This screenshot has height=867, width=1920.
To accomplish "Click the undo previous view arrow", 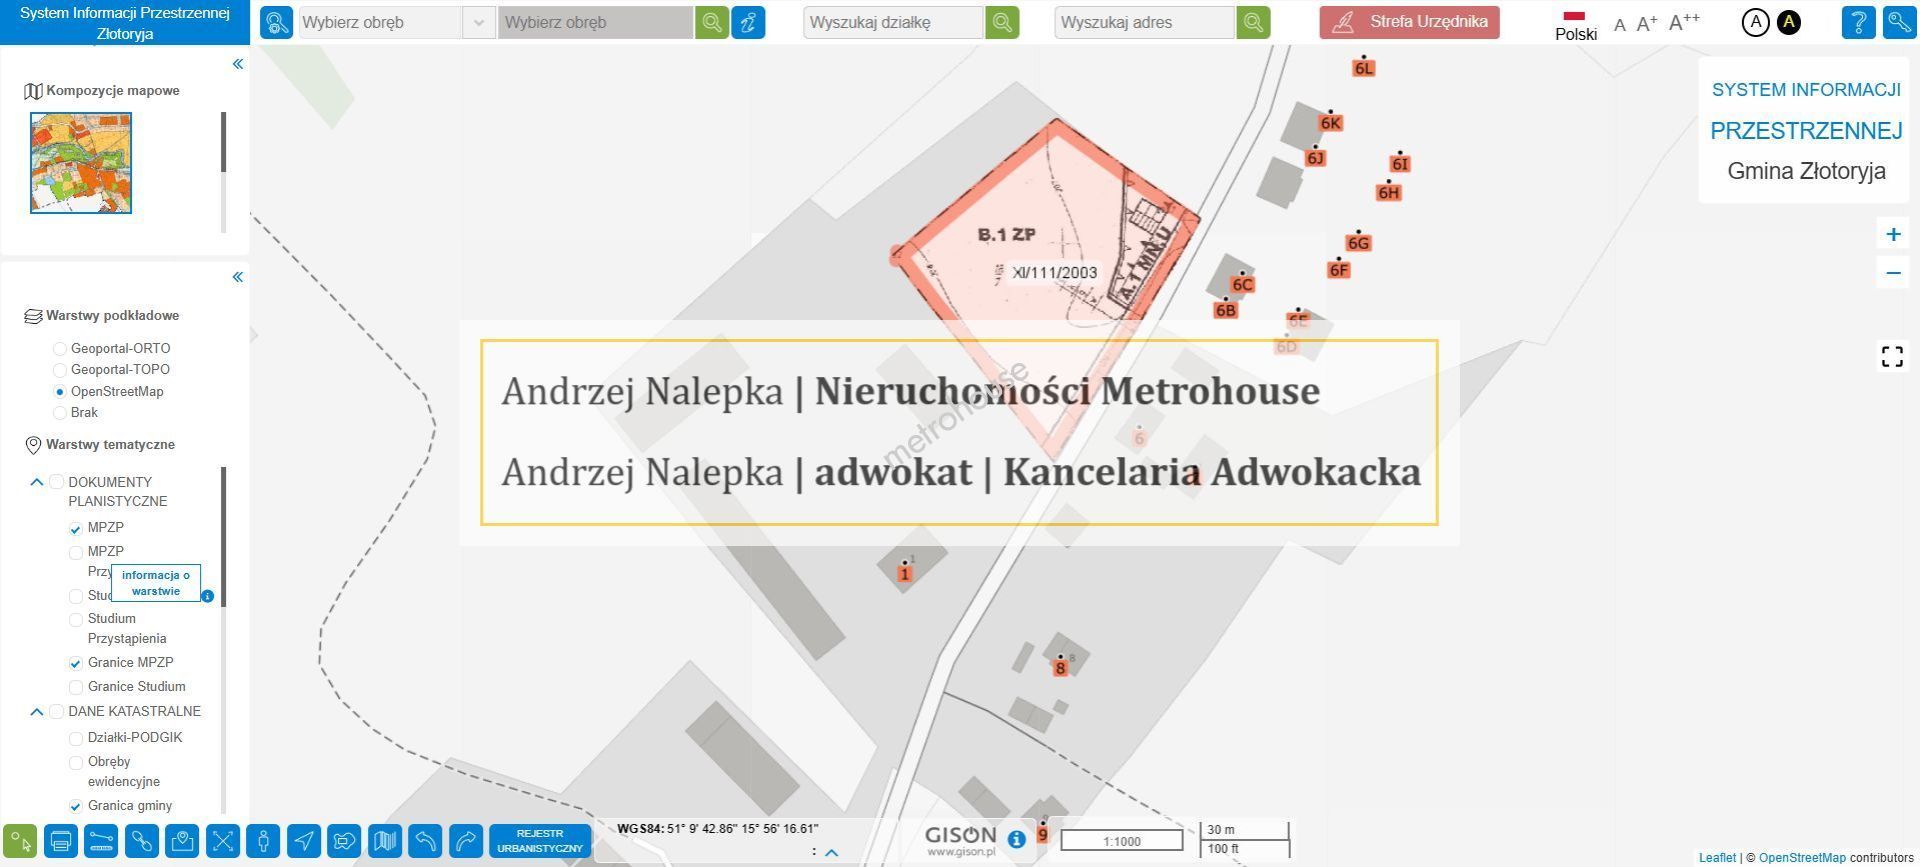I will point(425,841).
